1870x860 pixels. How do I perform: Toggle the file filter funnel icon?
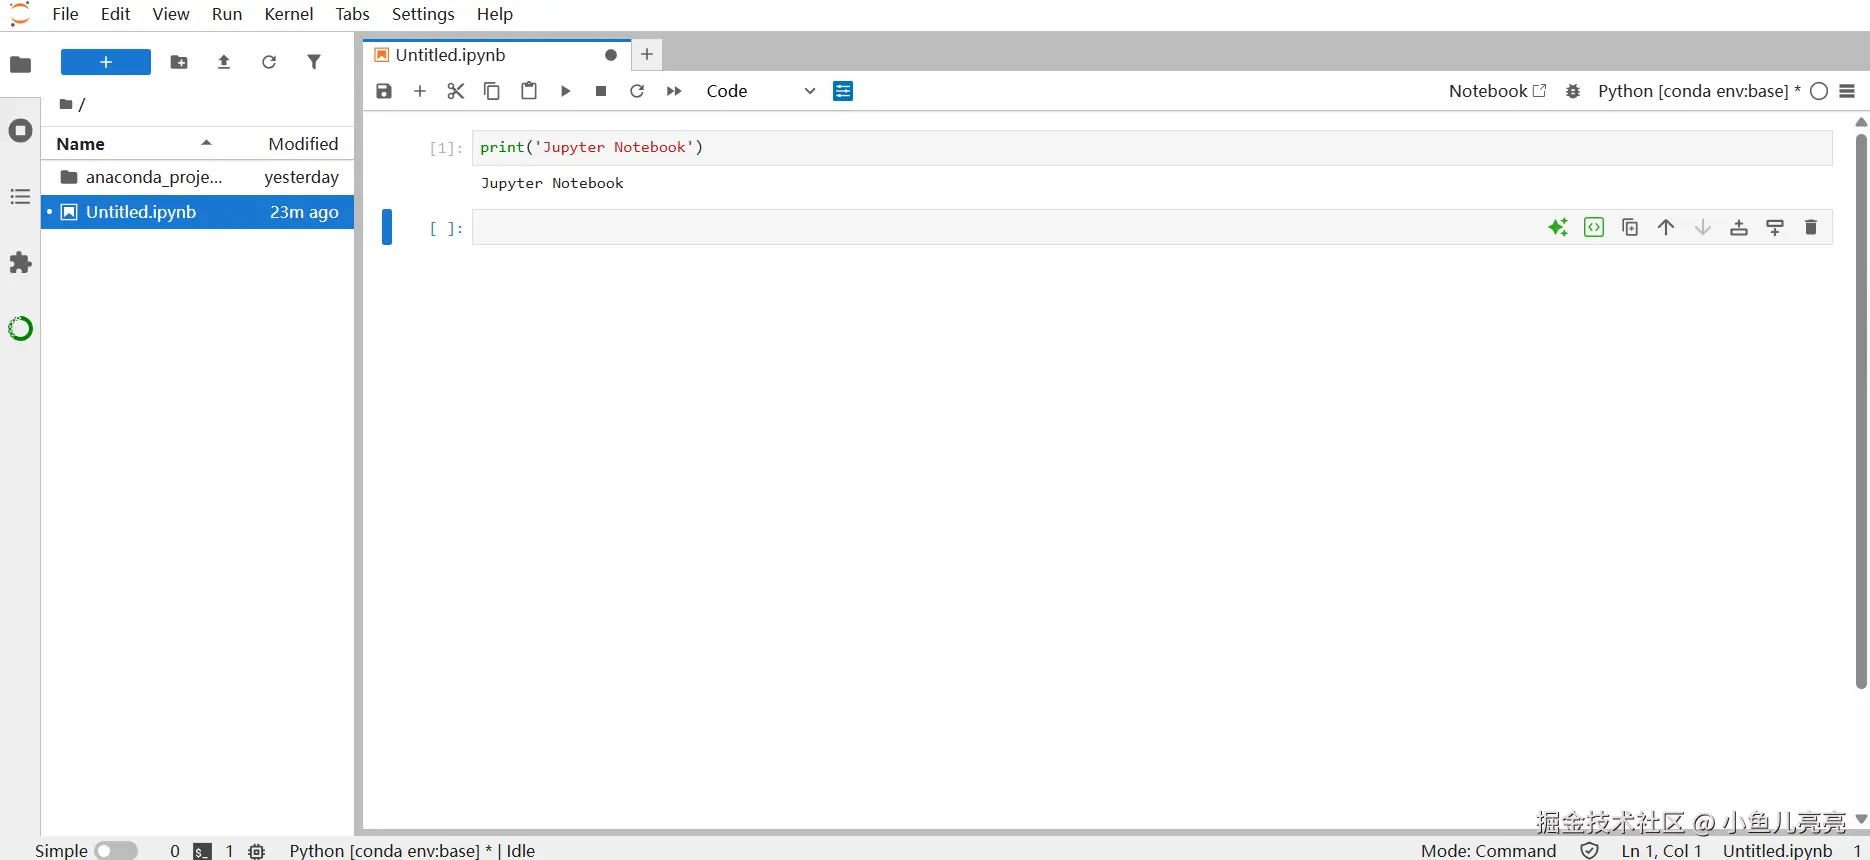[x=314, y=62]
